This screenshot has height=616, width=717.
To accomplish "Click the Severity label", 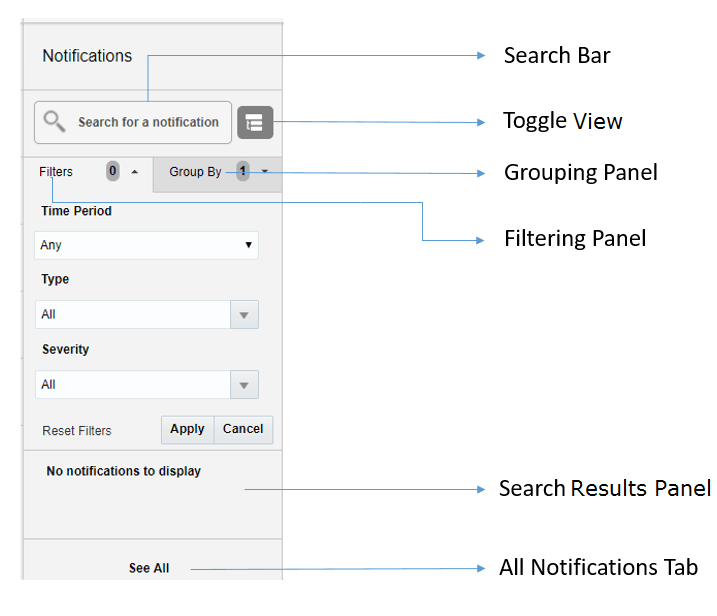I will tap(65, 349).
